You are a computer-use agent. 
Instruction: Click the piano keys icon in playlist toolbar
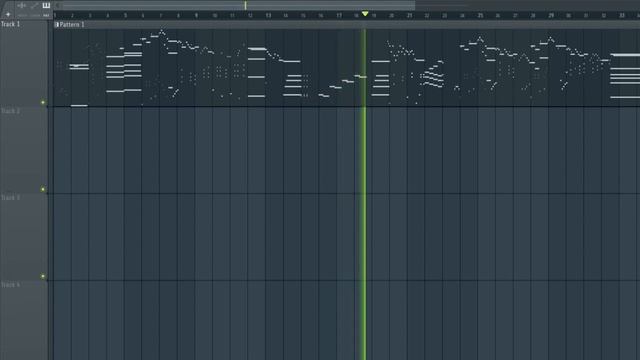(46, 5)
